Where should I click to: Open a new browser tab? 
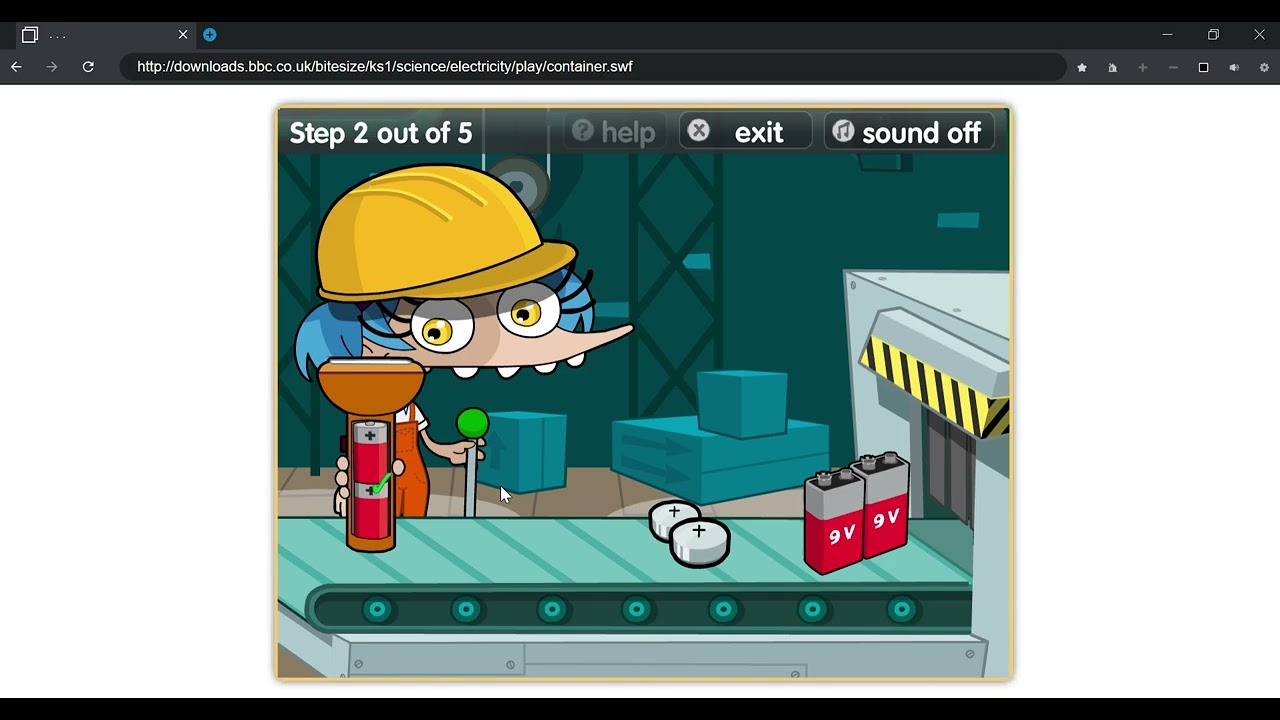(209, 34)
